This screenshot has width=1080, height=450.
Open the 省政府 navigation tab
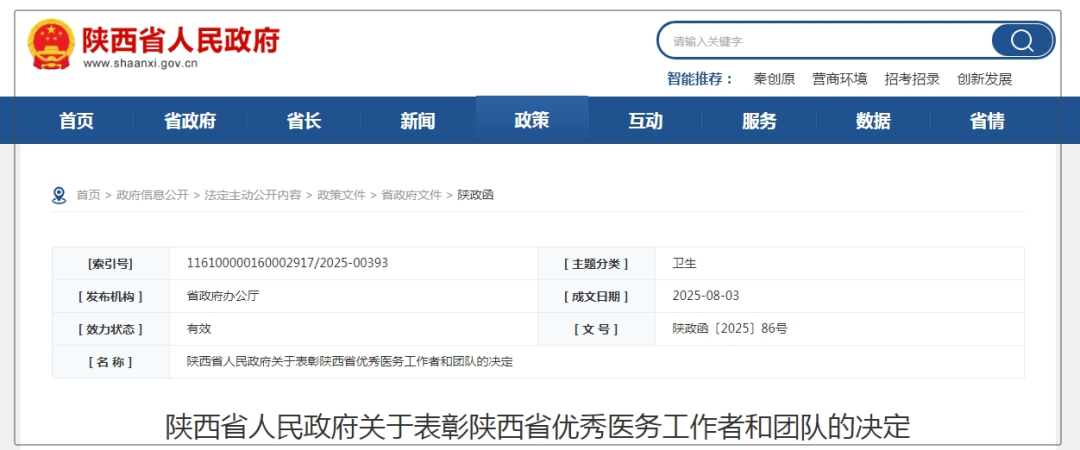click(x=190, y=121)
